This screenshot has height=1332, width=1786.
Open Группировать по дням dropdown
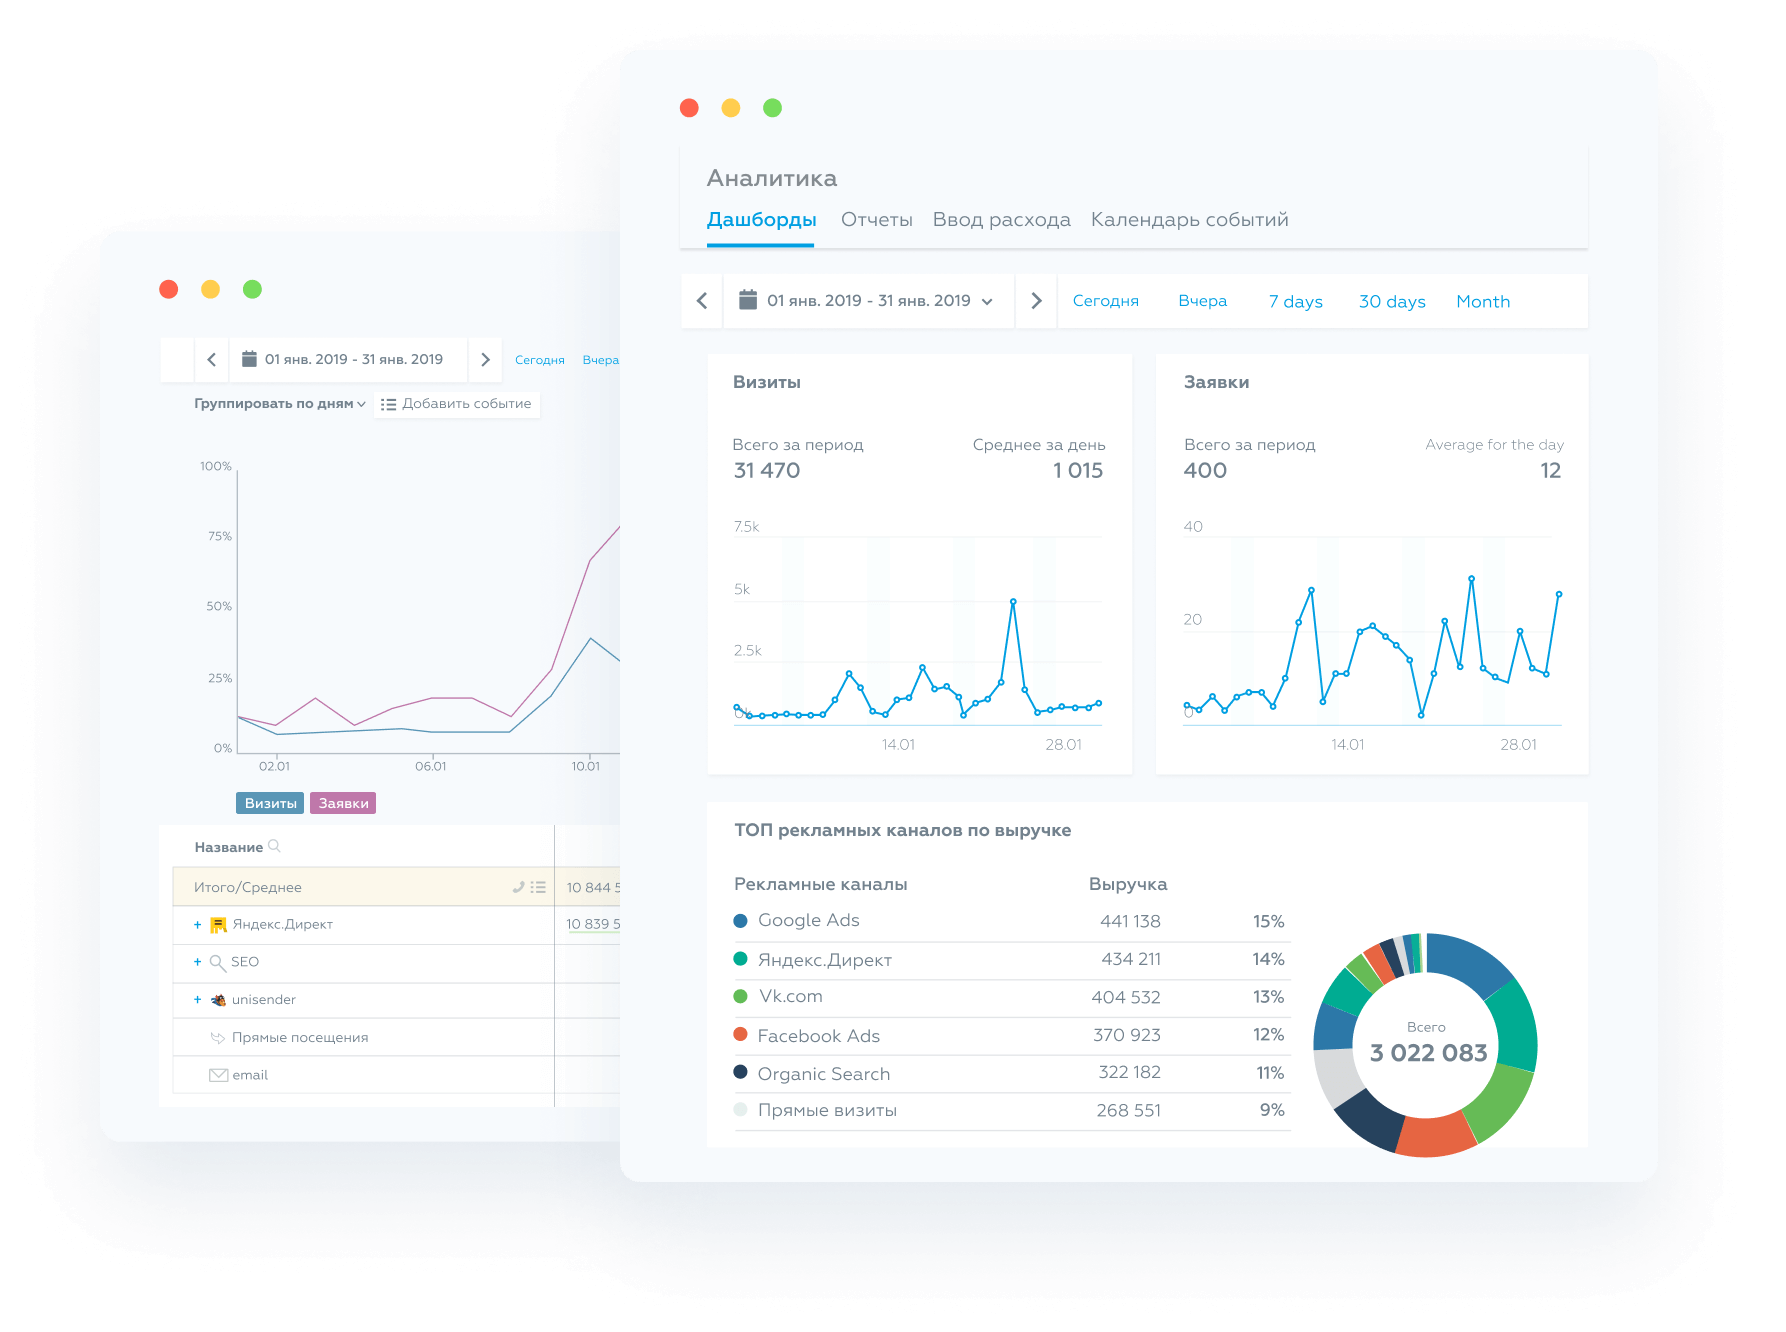click(280, 404)
